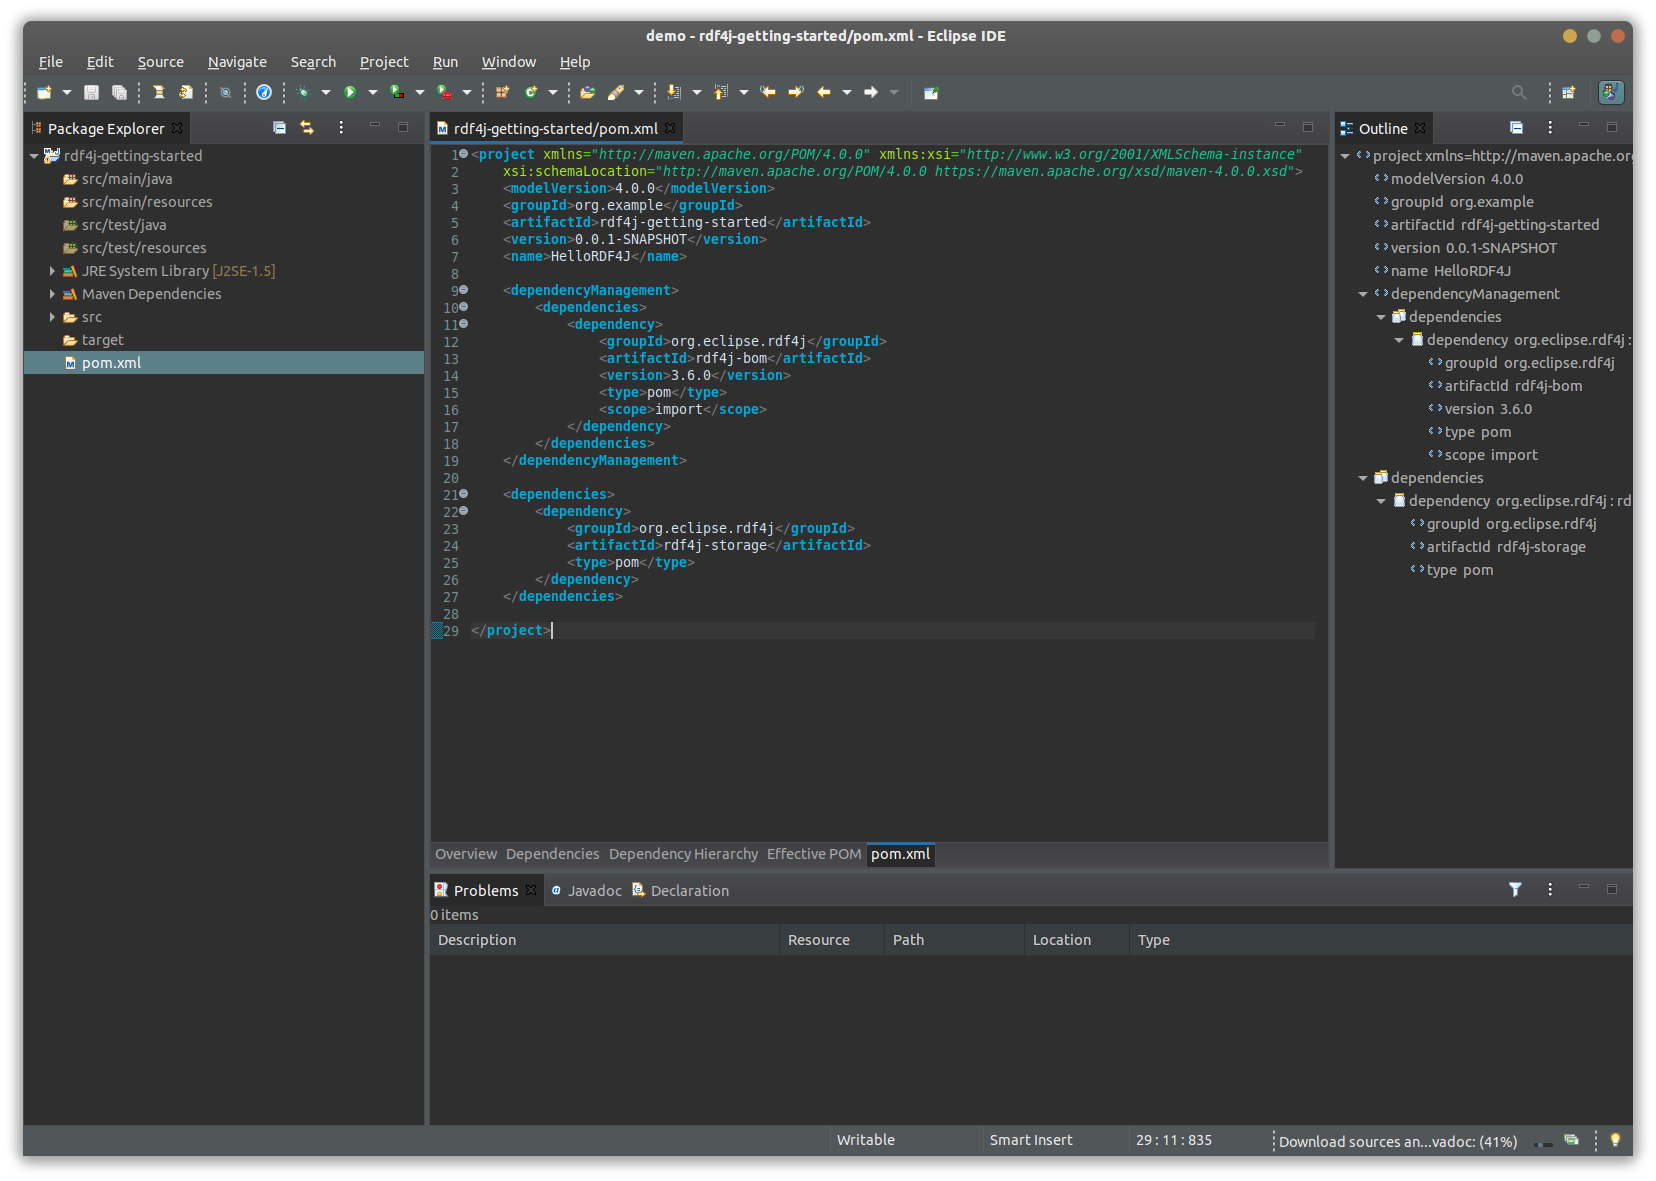This screenshot has width=1656, height=1181.
Task: Click the toolbar quick access search icon
Action: click(x=1519, y=92)
